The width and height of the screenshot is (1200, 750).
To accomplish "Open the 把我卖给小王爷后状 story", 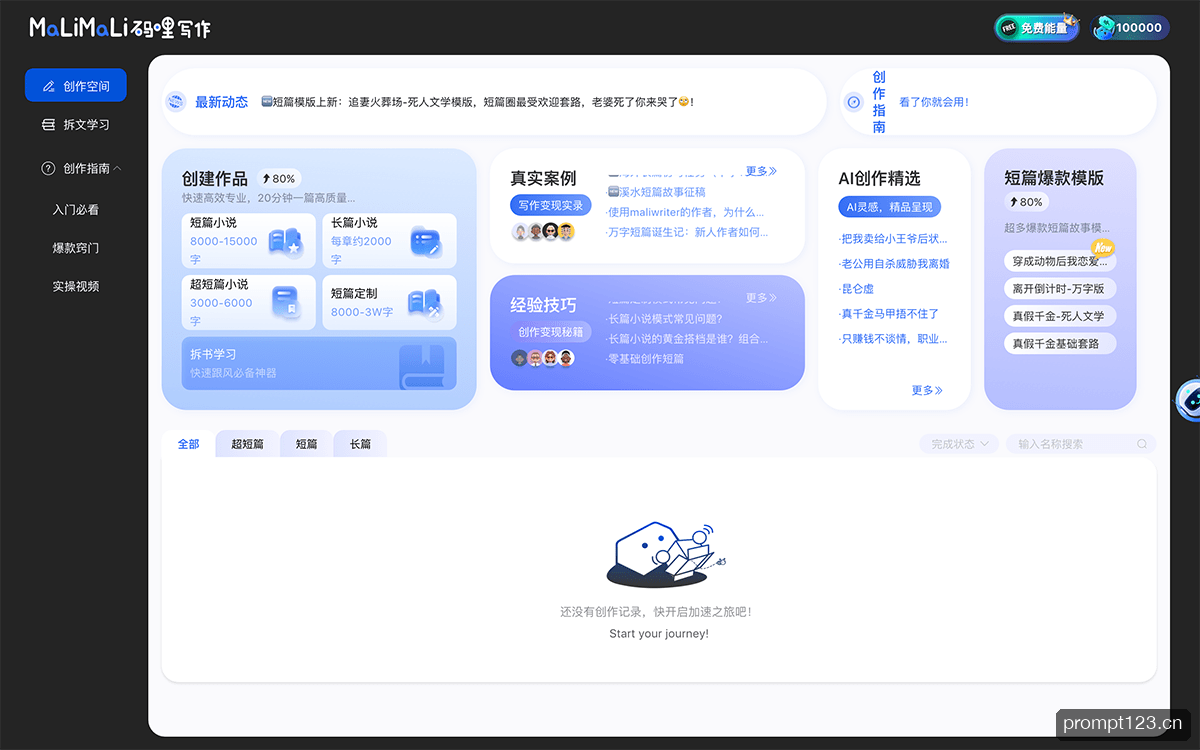I will pos(893,239).
